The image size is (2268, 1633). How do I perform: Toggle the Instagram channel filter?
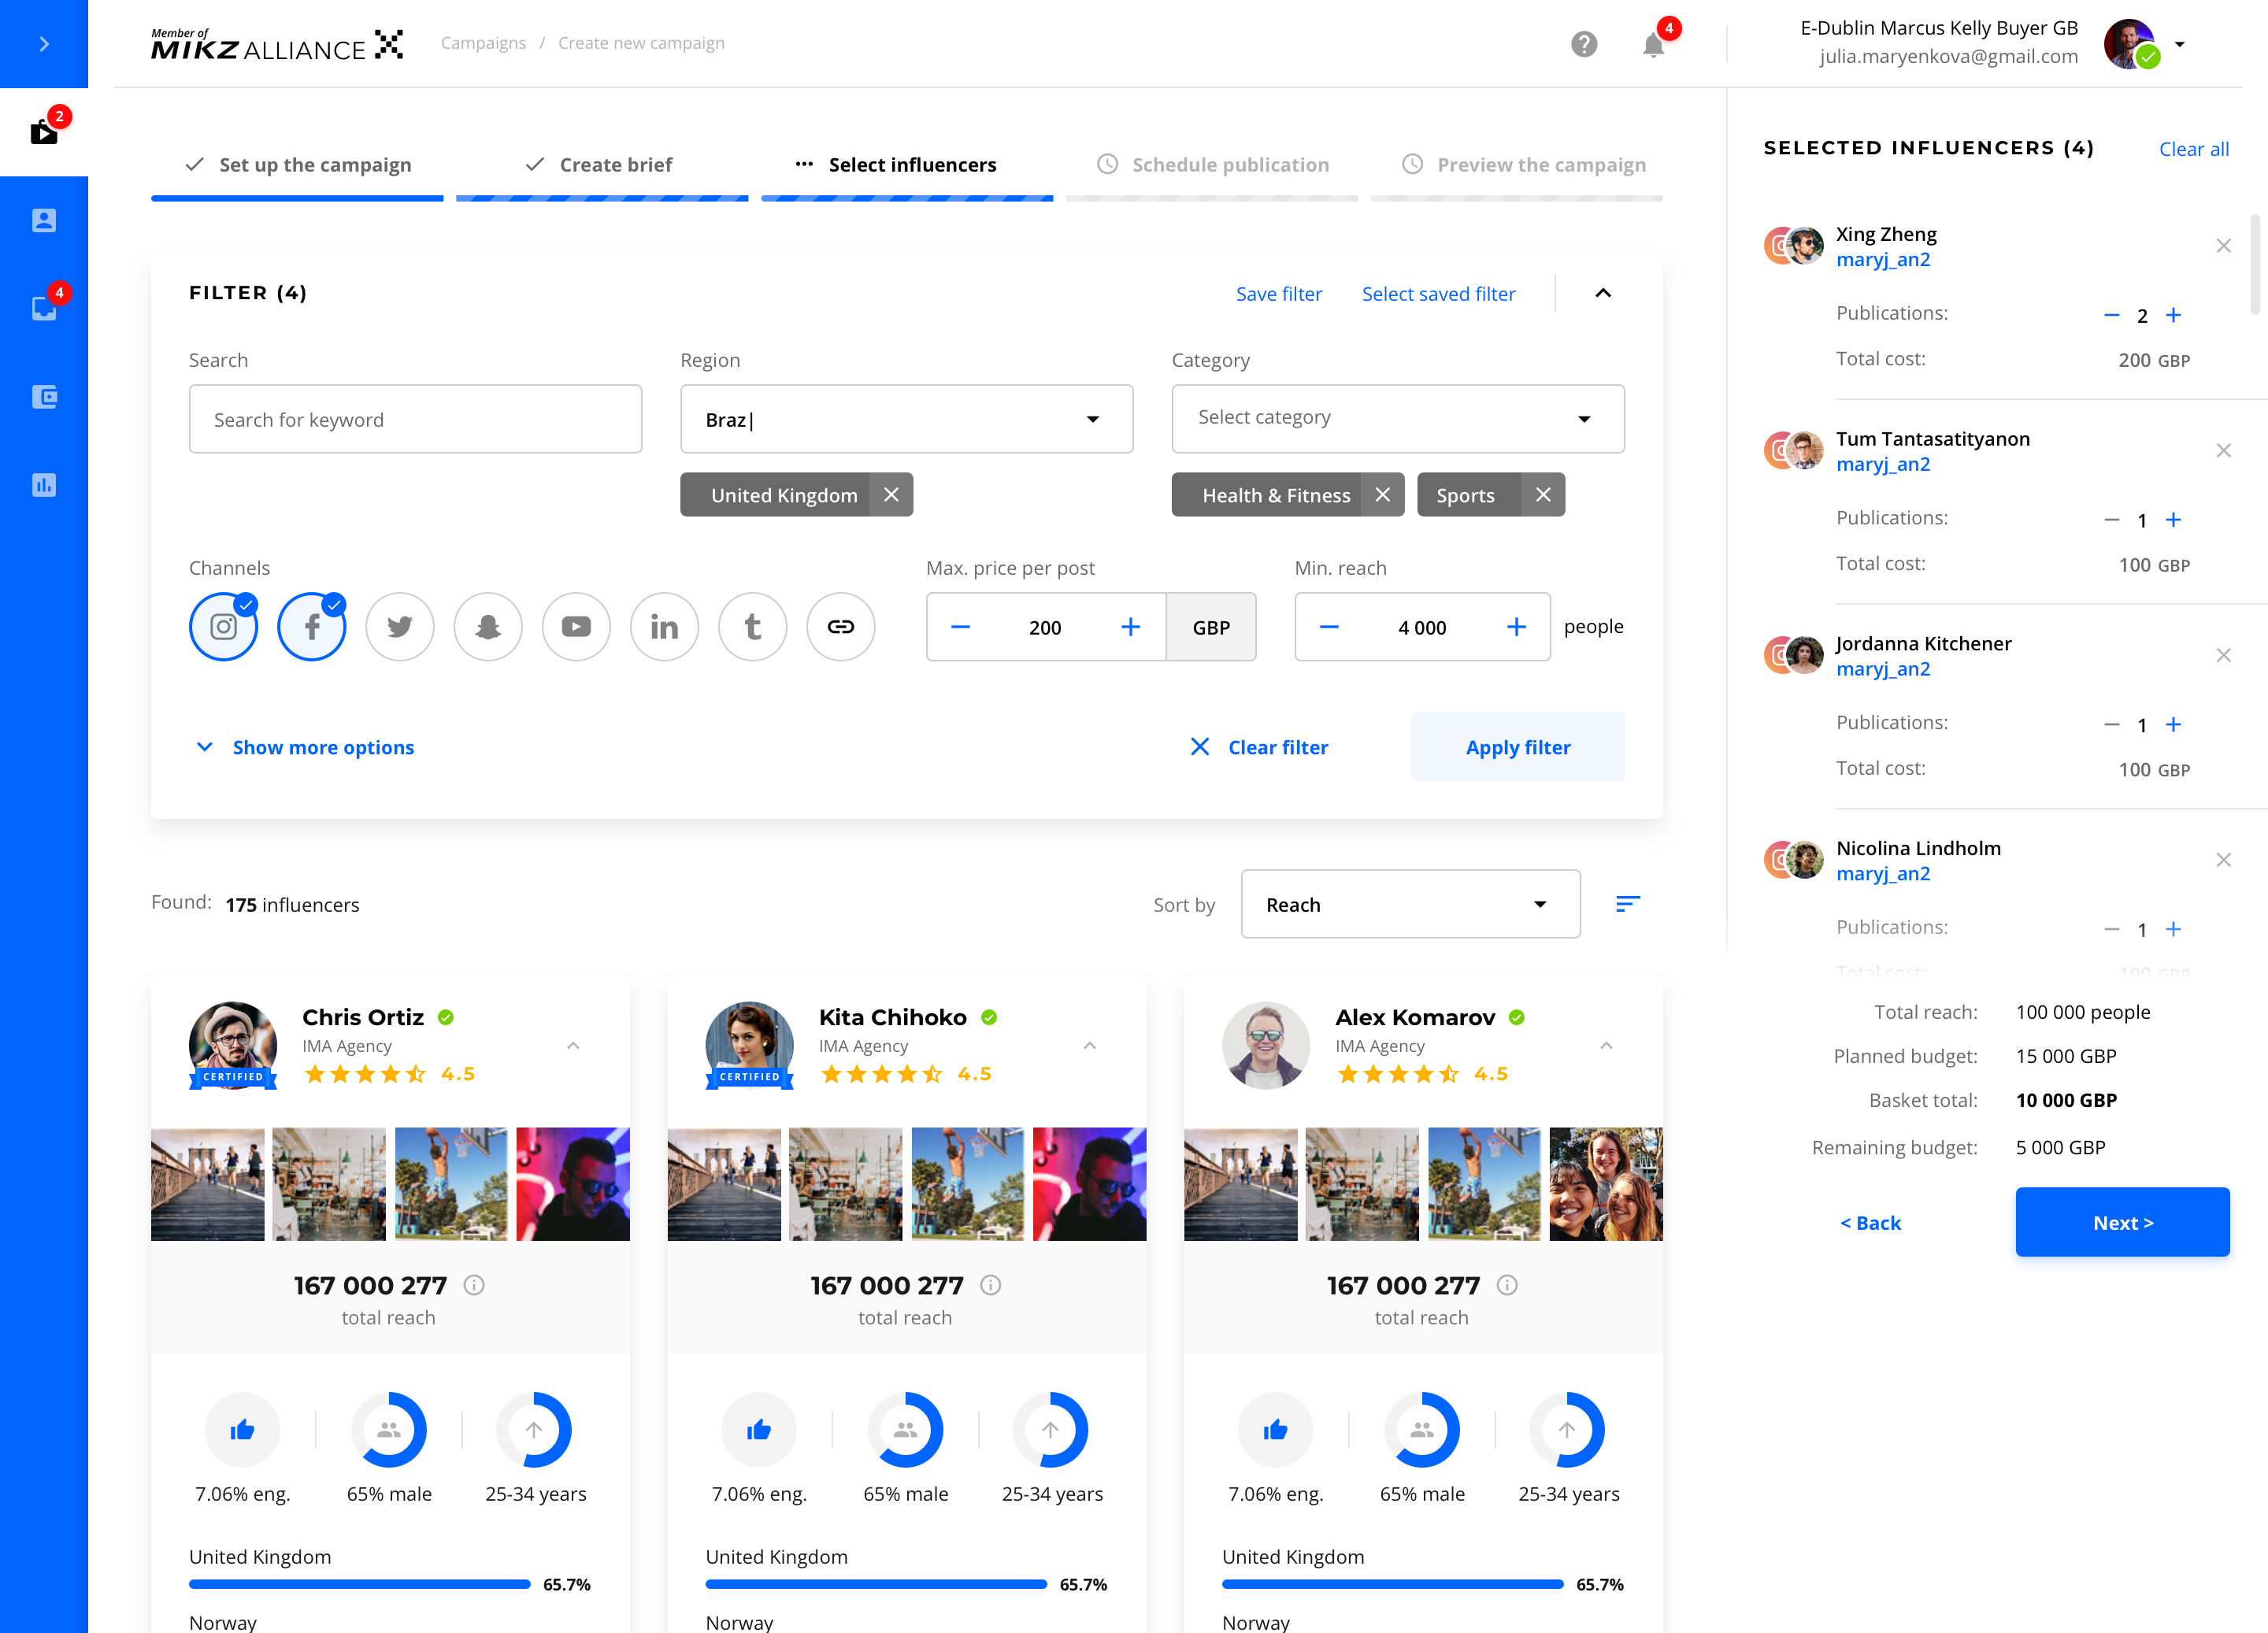point(223,627)
